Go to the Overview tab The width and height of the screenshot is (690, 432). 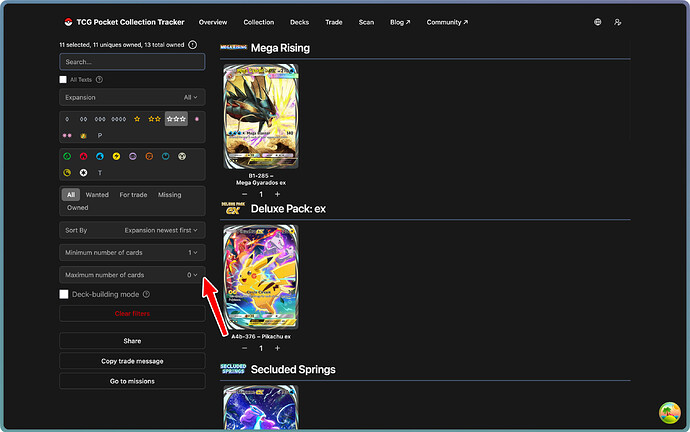click(x=213, y=22)
